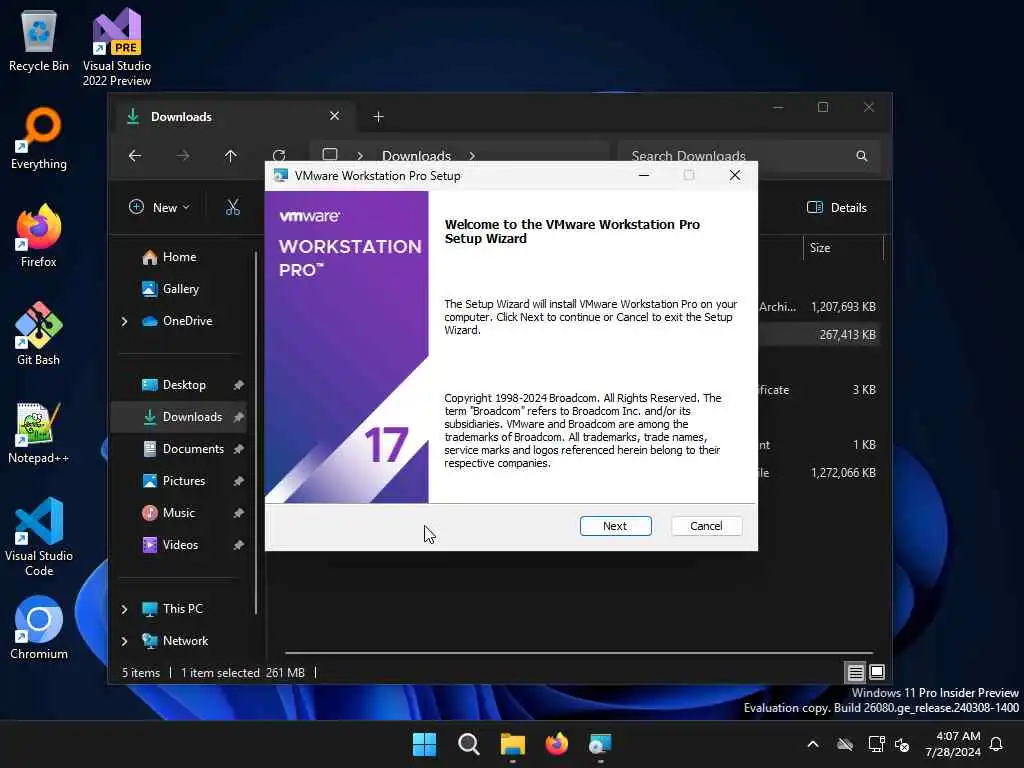
Task: Click the pin icon beside Music
Action: (238, 513)
